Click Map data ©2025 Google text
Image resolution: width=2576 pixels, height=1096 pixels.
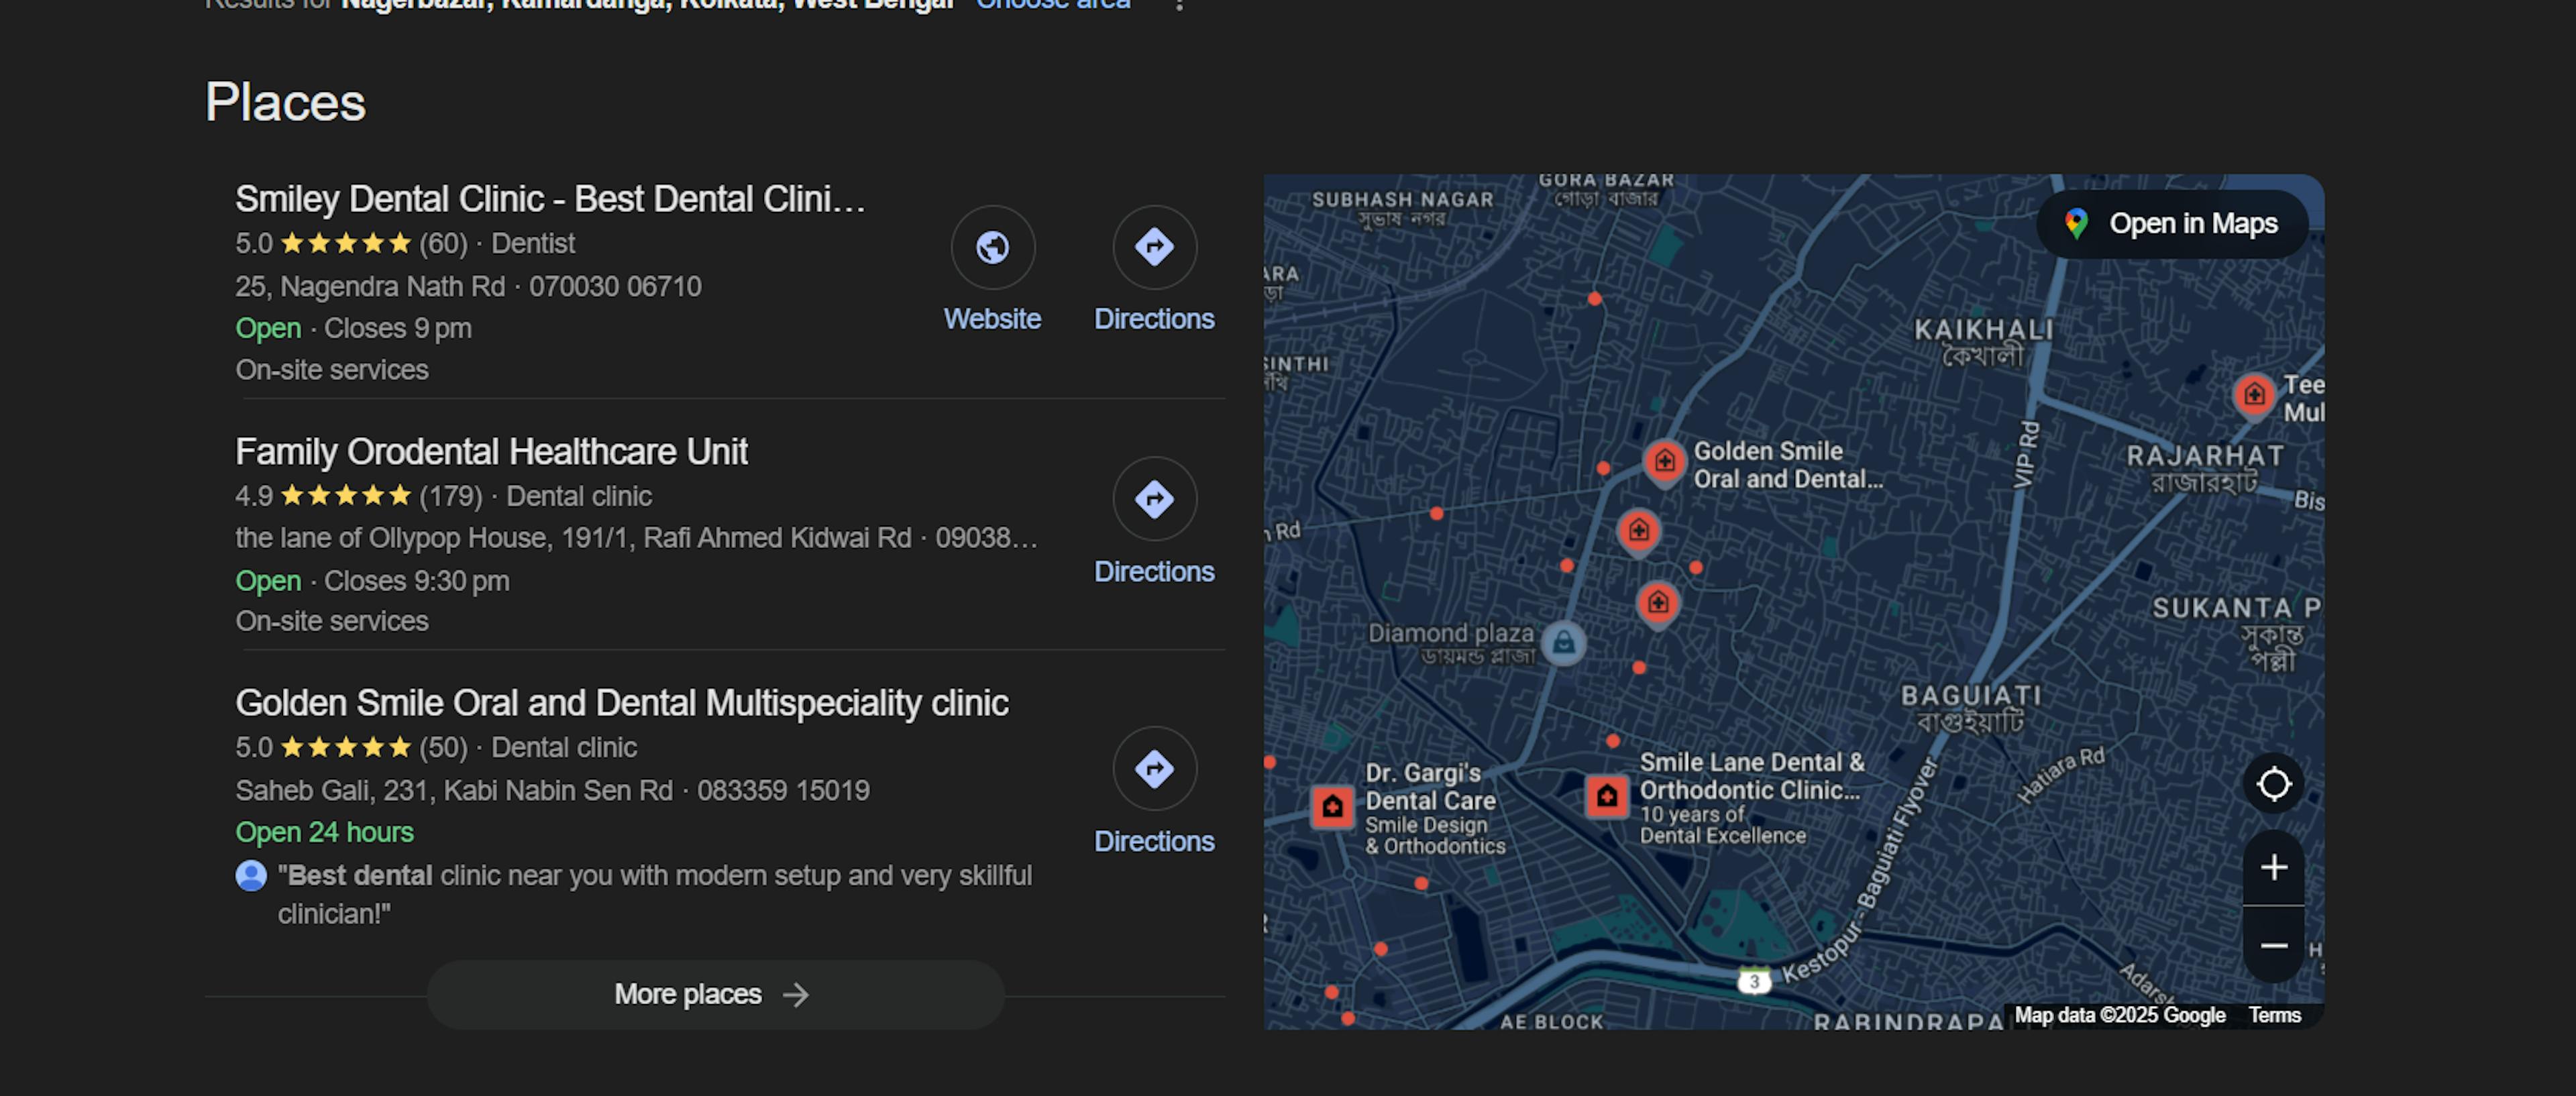coord(2119,1015)
